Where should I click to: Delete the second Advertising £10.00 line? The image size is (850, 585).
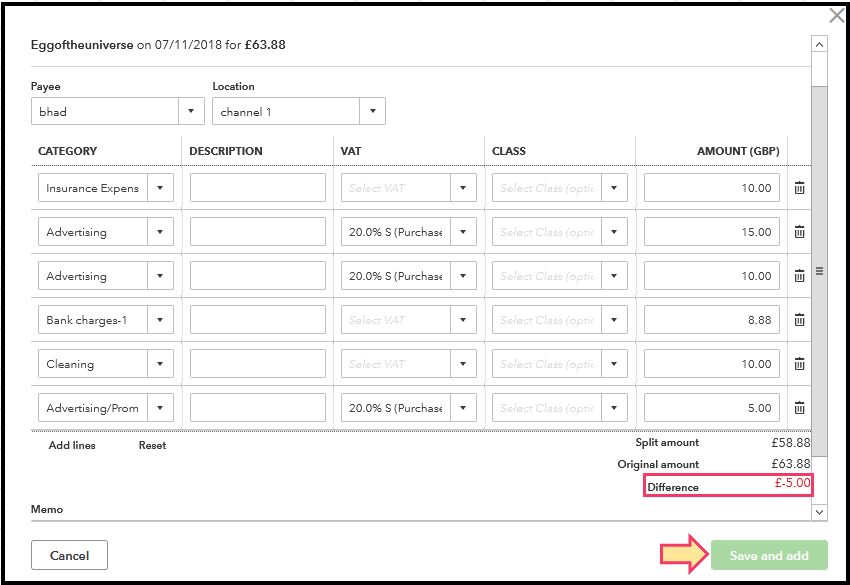coord(799,276)
